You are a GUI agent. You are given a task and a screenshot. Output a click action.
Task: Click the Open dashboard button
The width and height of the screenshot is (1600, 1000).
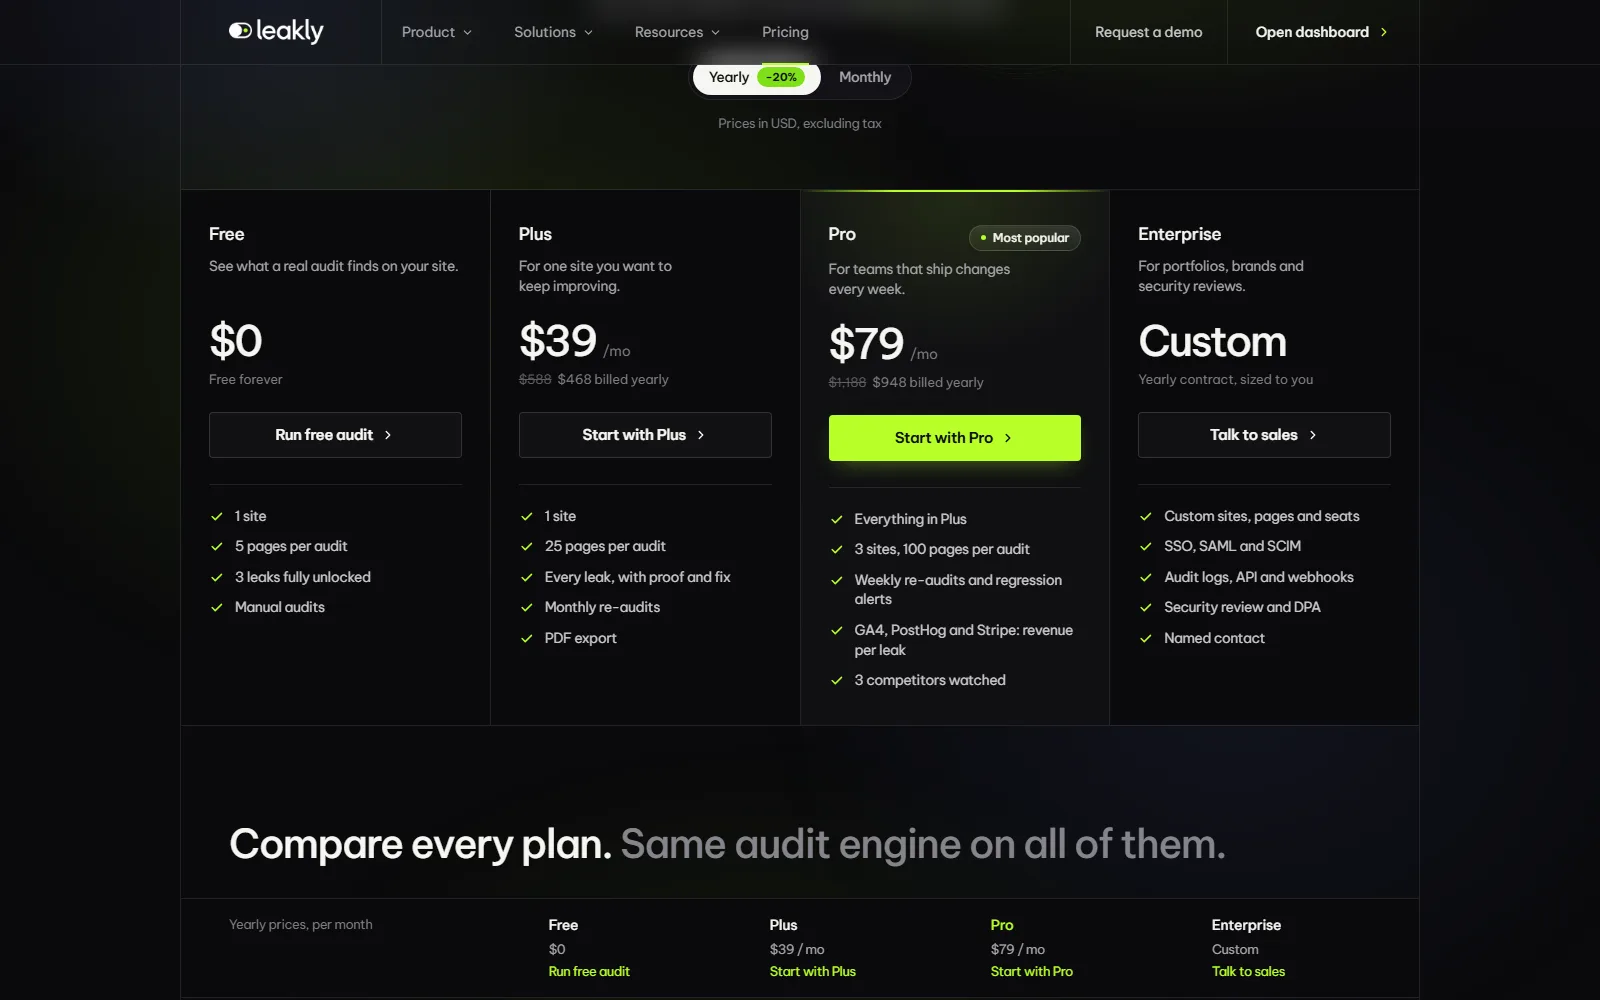1322,32
